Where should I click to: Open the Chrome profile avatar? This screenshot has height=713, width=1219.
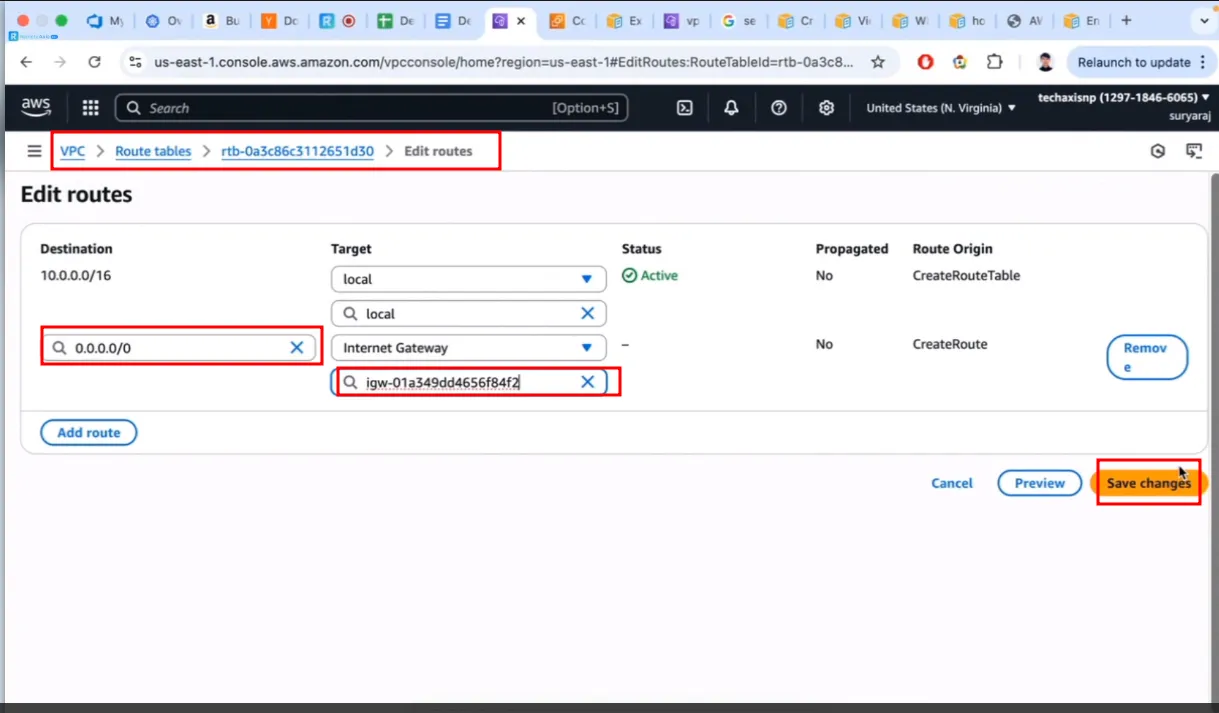1045,62
